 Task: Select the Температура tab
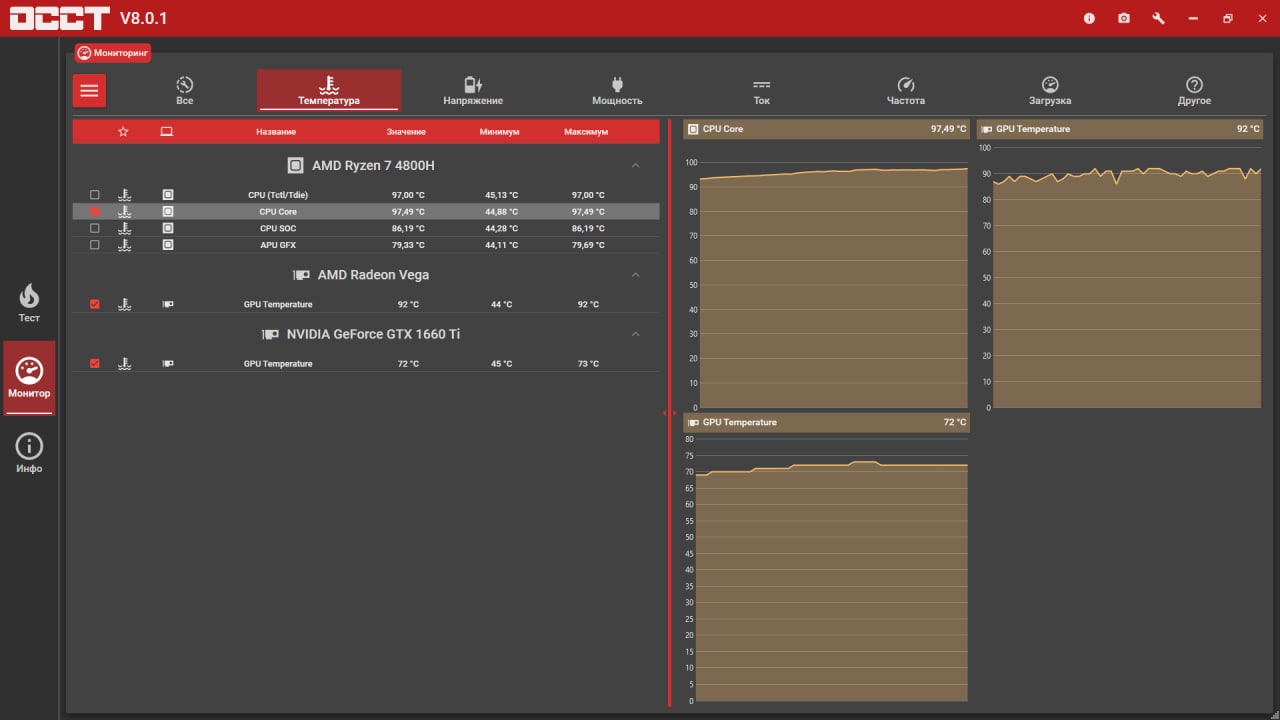tap(329, 90)
